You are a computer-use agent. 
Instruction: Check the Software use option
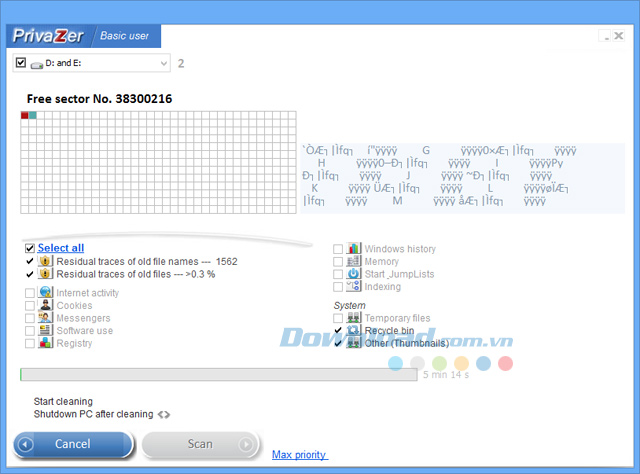(x=30, y=331)
